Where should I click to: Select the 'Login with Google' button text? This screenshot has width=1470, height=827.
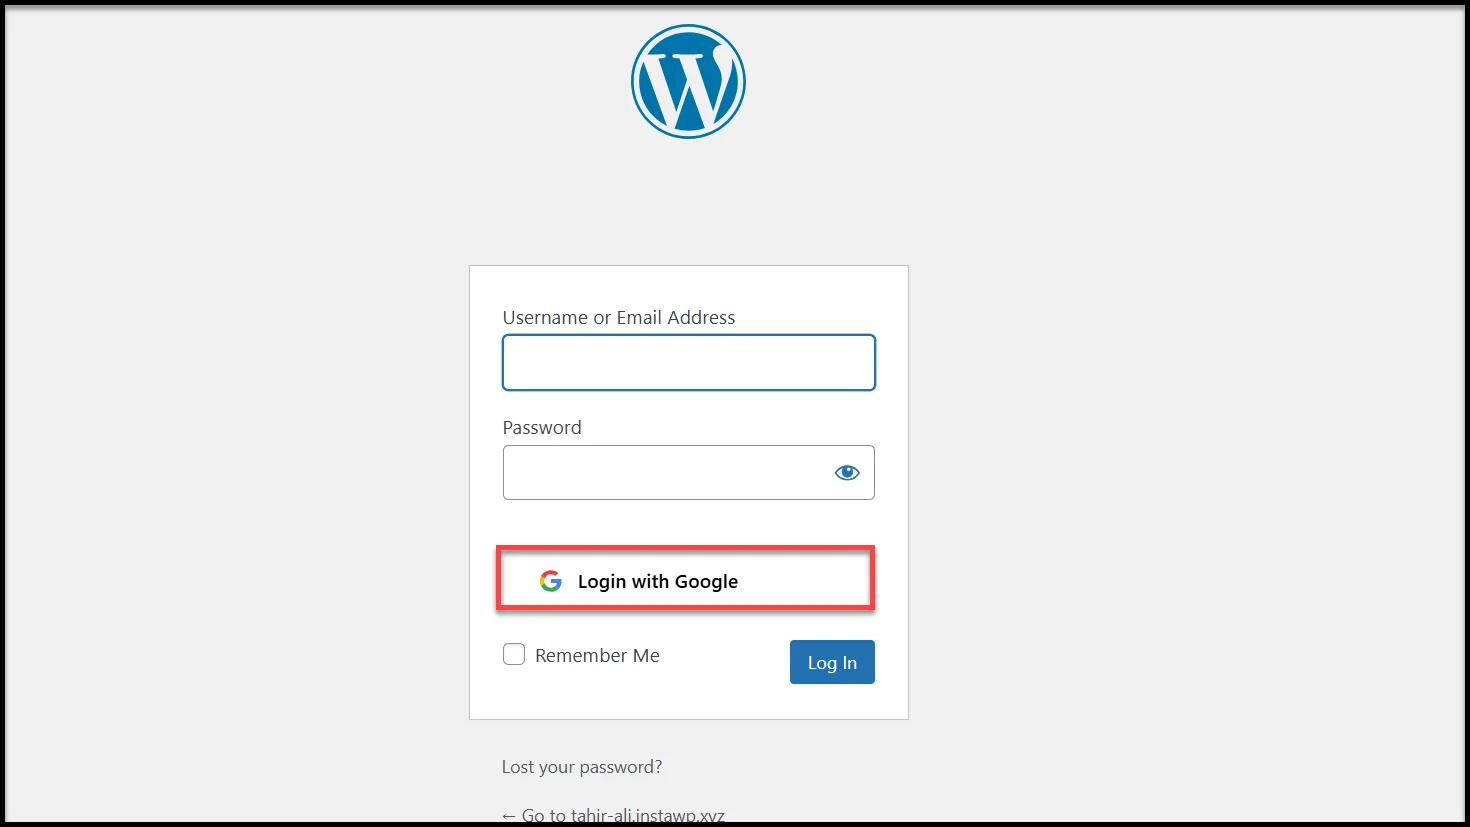(658, 581)
